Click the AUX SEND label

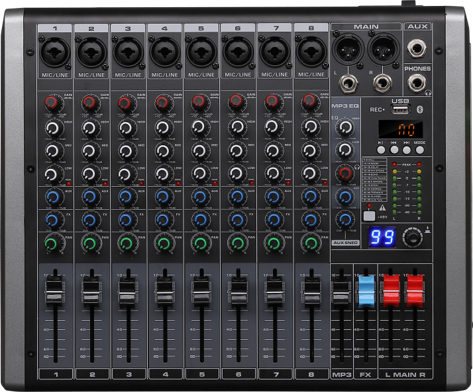coord(345,243)
